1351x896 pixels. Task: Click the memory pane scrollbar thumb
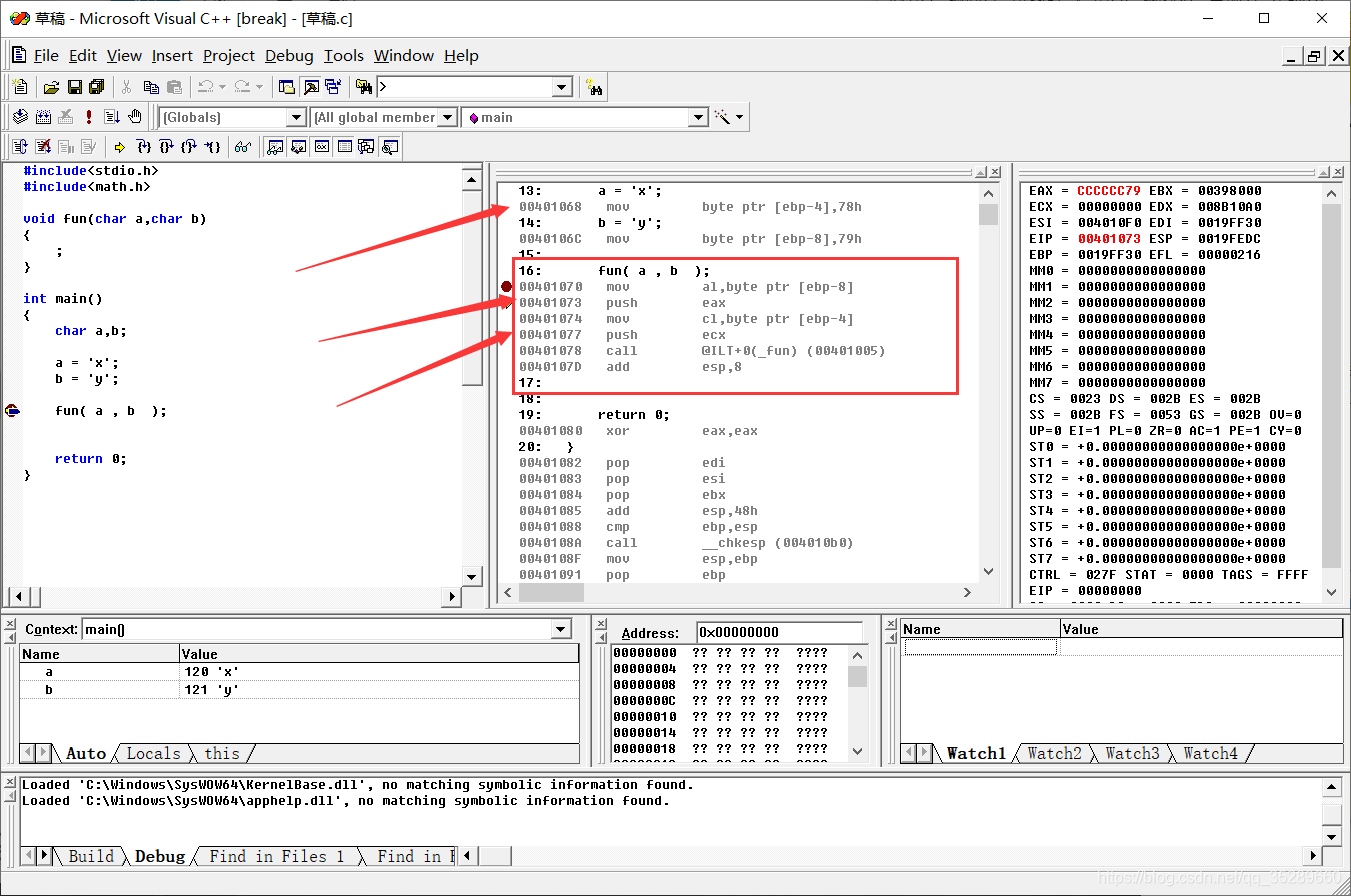pyautogui.click(x=858, y=677)
